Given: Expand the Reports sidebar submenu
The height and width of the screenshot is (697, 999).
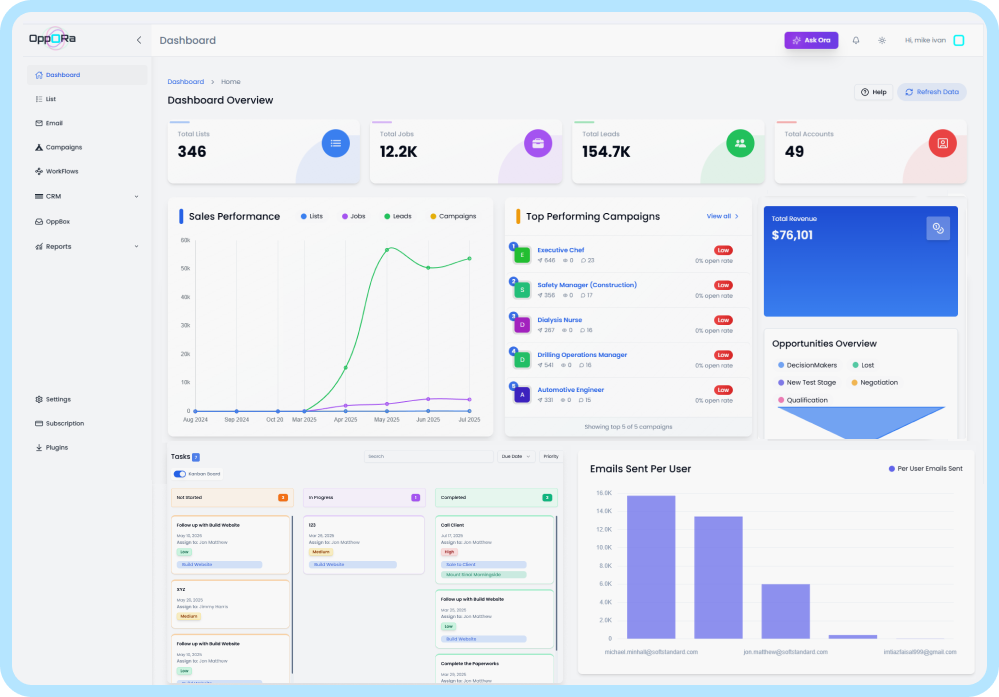Looking at the screenshot, I should pyautogui.click(x=137, y=246).
